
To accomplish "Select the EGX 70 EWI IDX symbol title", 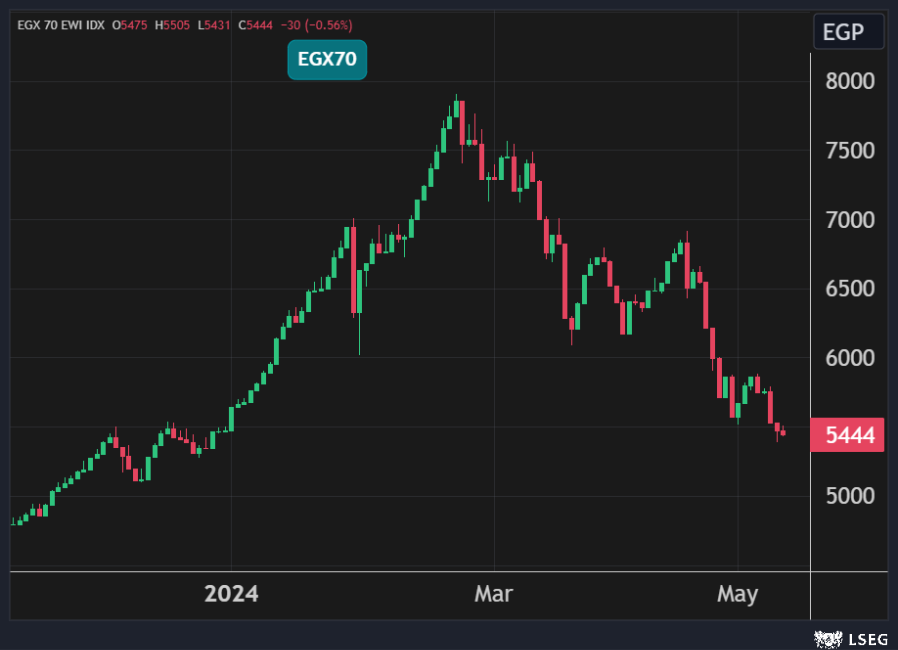I will pyautogui.click(x=59, y=24).
